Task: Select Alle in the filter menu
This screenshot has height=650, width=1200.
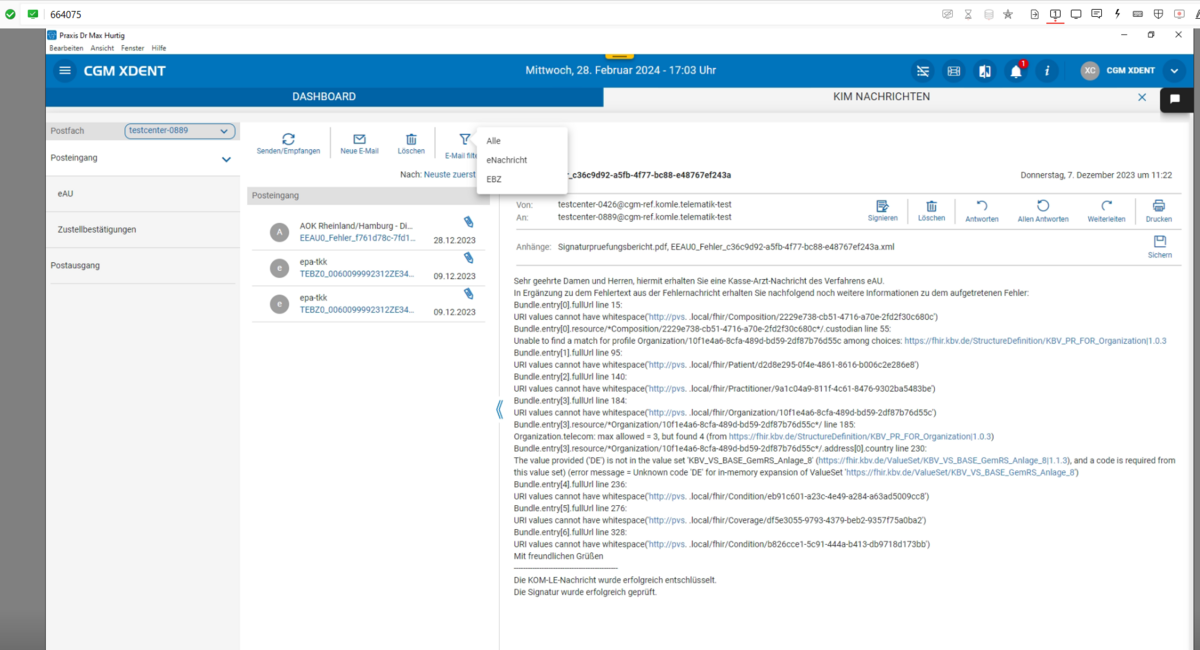Action: click(x=493, y=141)
